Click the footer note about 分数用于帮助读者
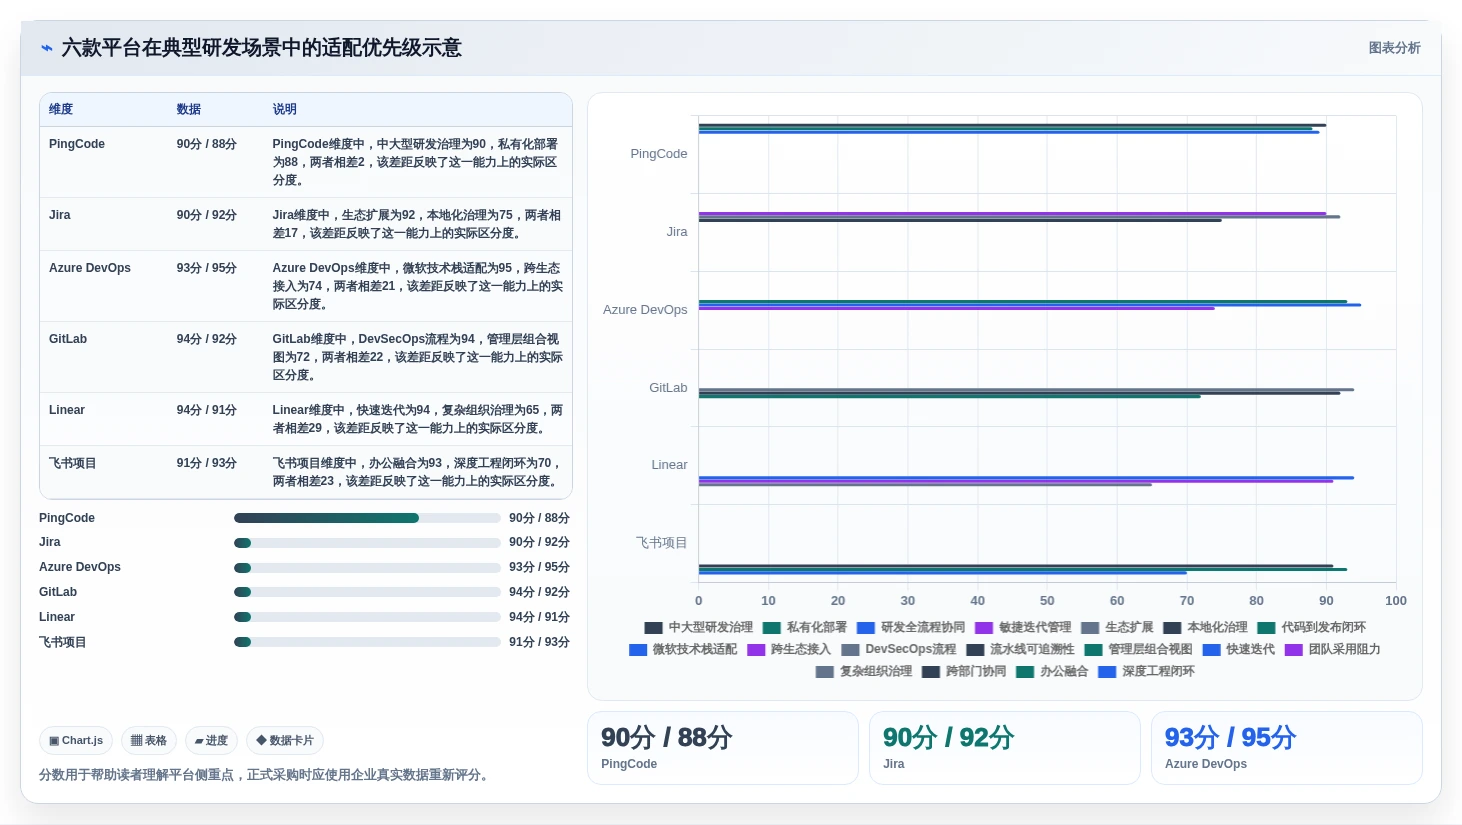The width and height of the screenshot is (1462, 825). (266, 775)
